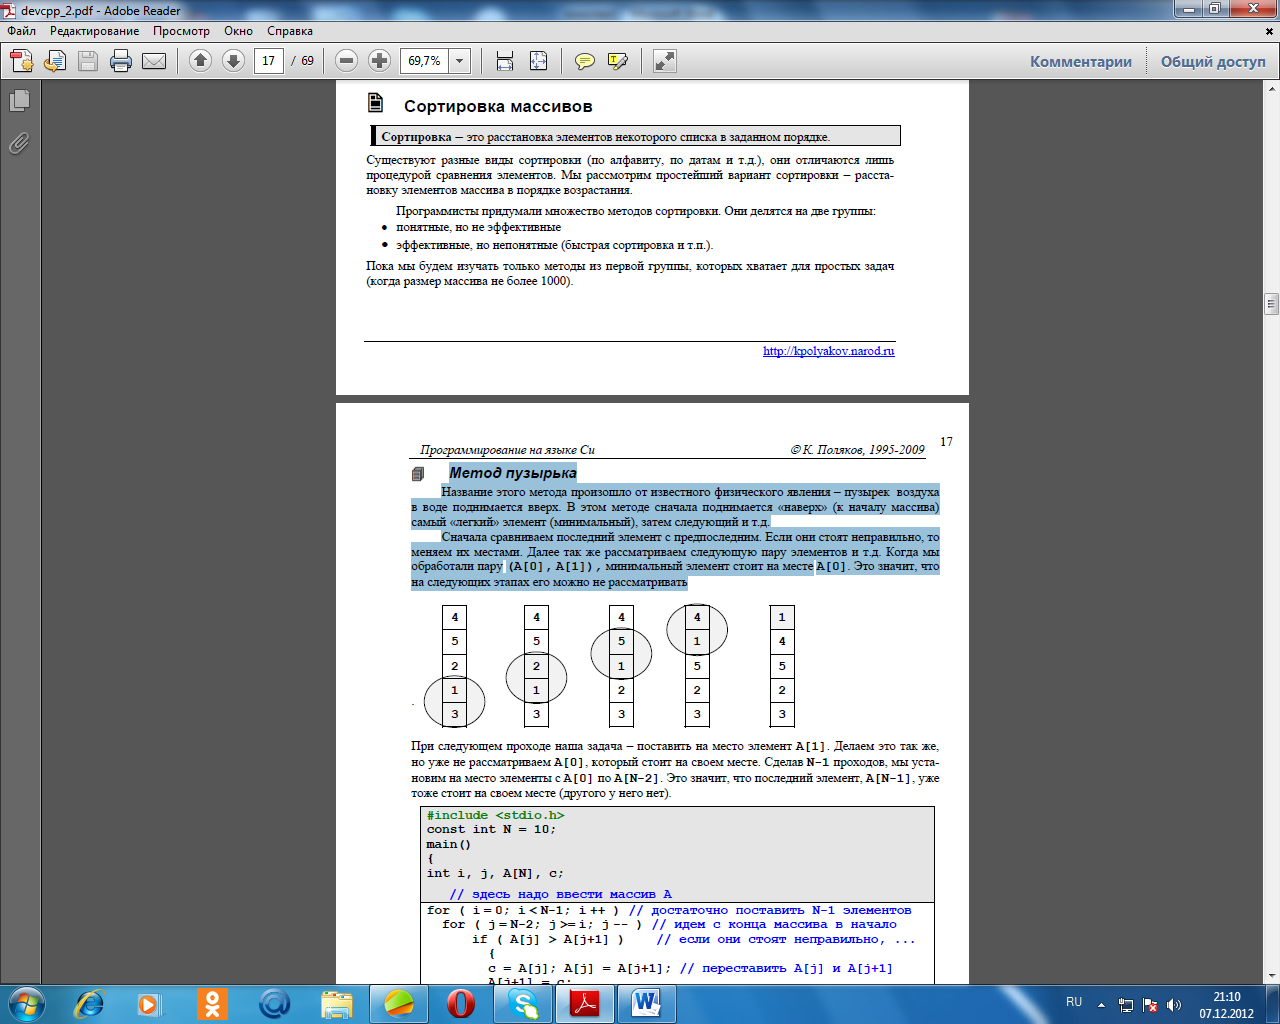Click the convert PDF file icon

coord(55,61)
